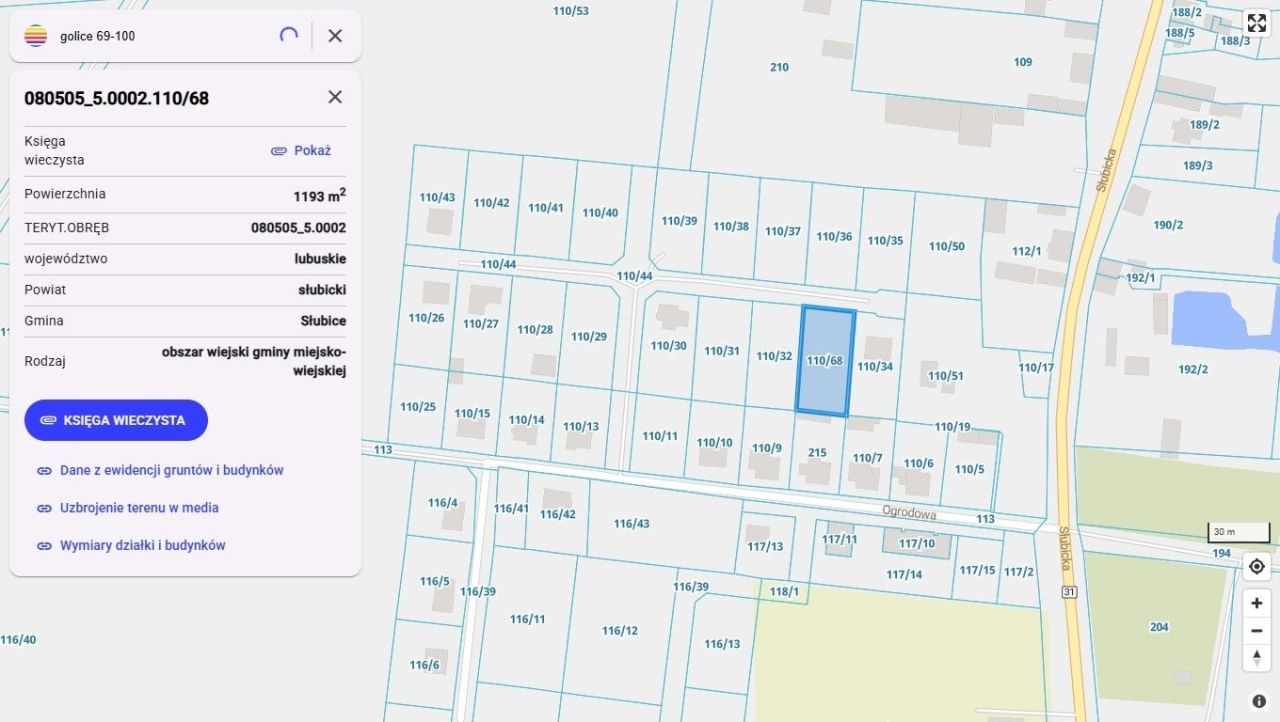Select parcel 110/50 on the map
Screen dimensions: 1280x722
click(947, 246)
